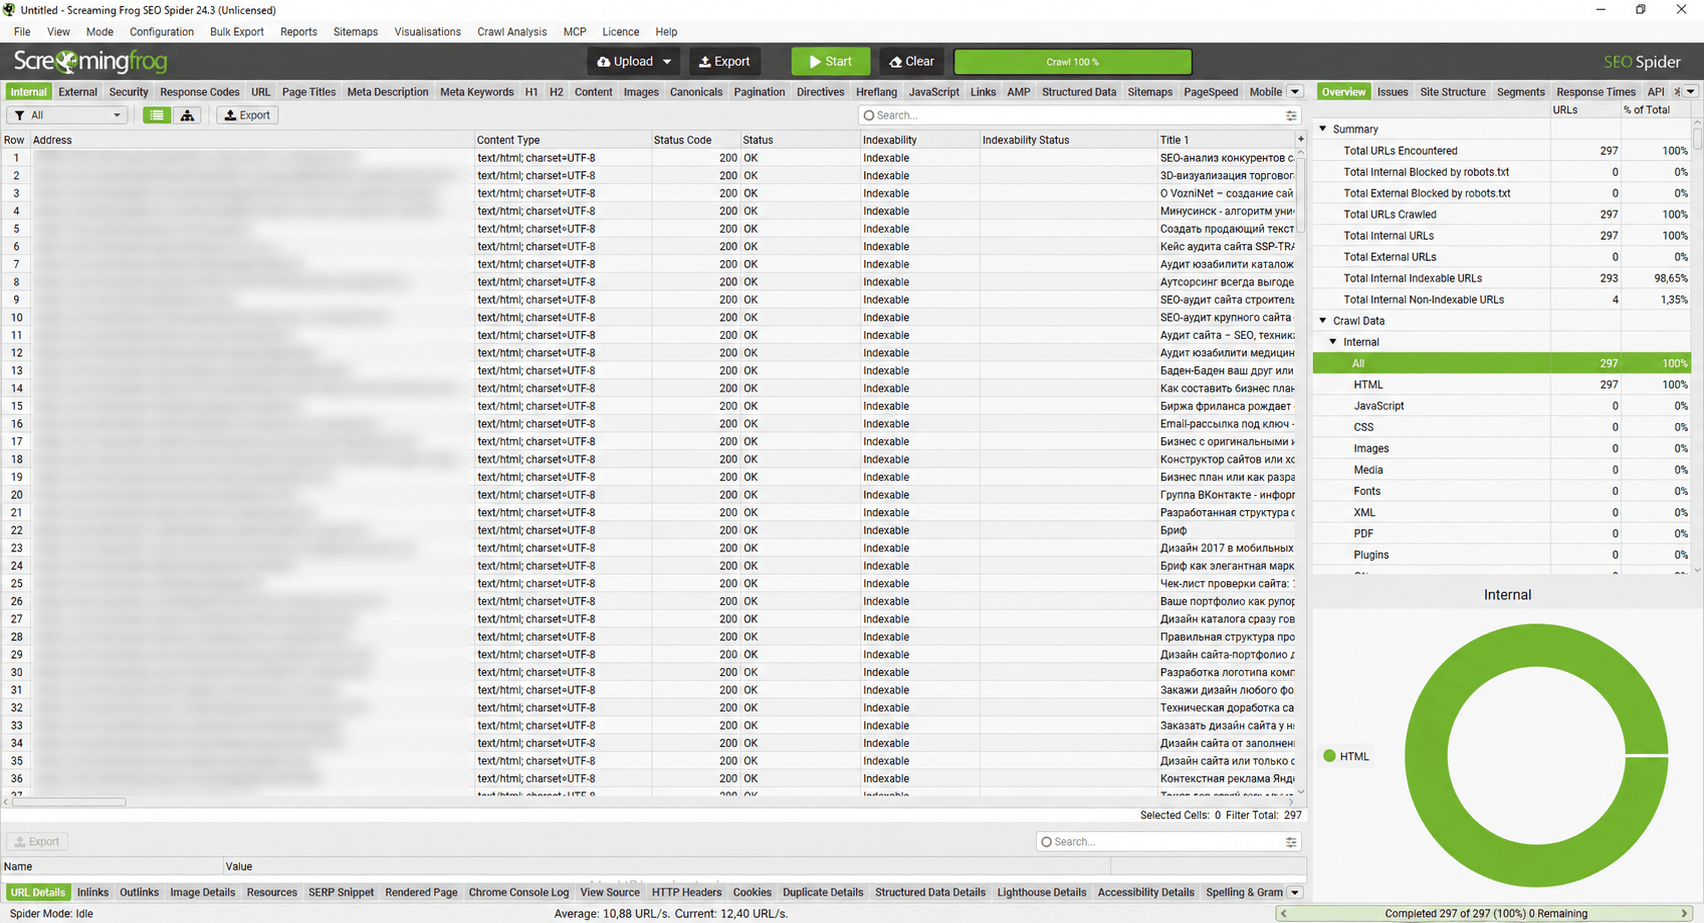This screenshot has height=923, width=1704.
Task: Collapse the Summary section
Action: click(x=1323, y=129)
